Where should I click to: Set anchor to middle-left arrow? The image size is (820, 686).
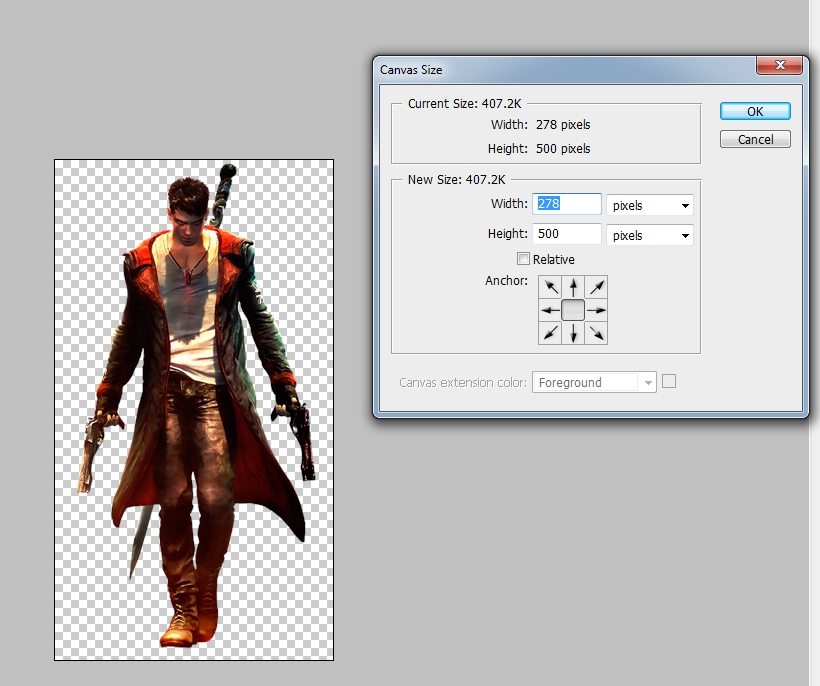pos(550,310)
